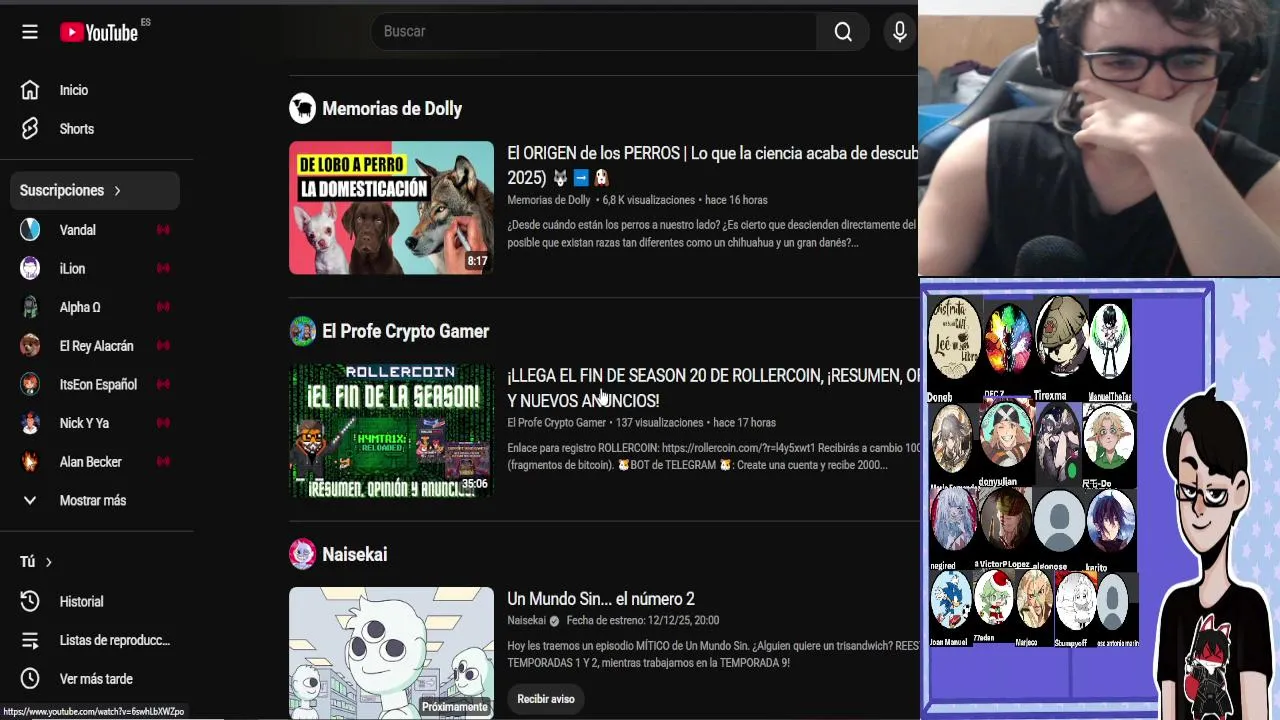1280x720 pixels.
Task: Open El Rey Alacrán channel avatar
Action: click(30, 346)
